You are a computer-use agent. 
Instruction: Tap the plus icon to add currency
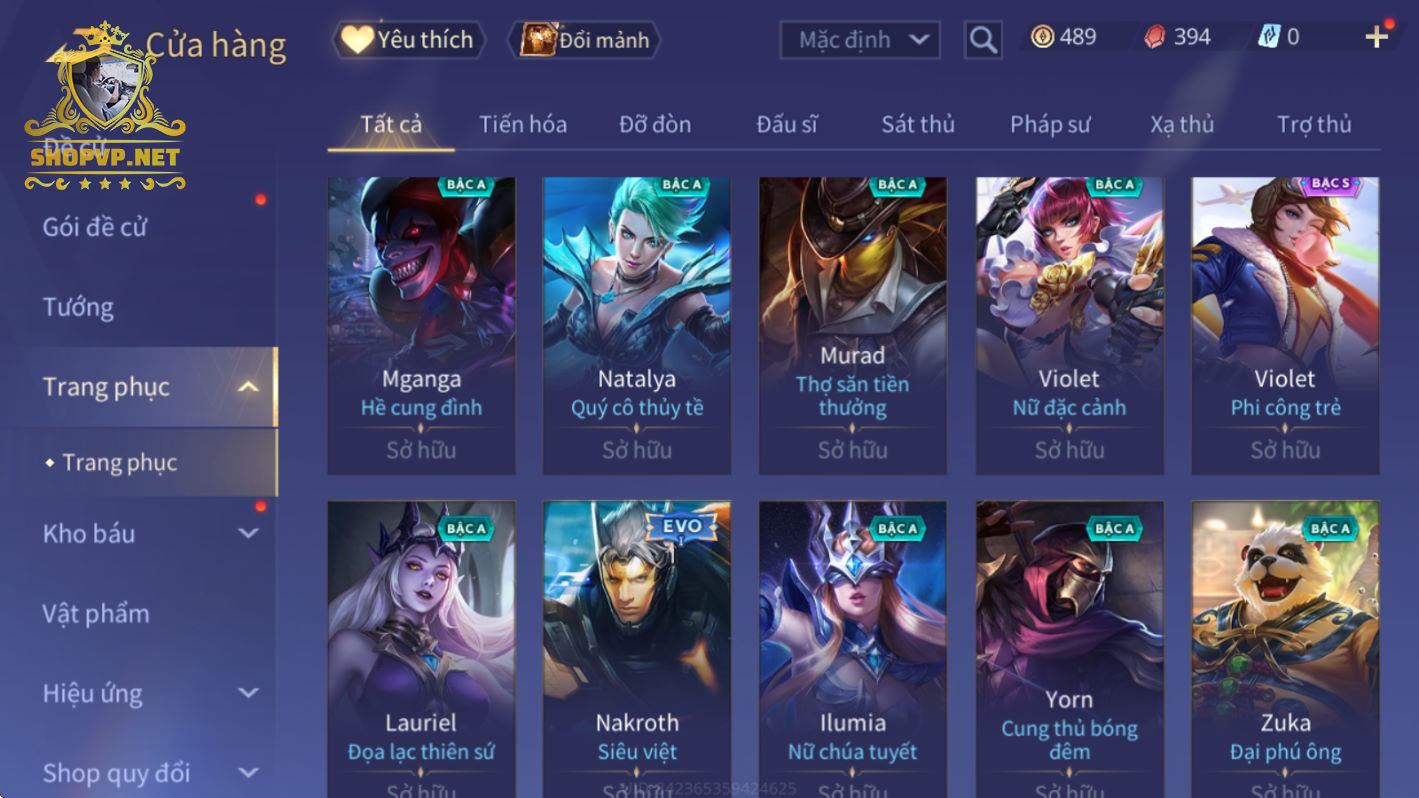pyautogui.click(x=1377, y=37)
